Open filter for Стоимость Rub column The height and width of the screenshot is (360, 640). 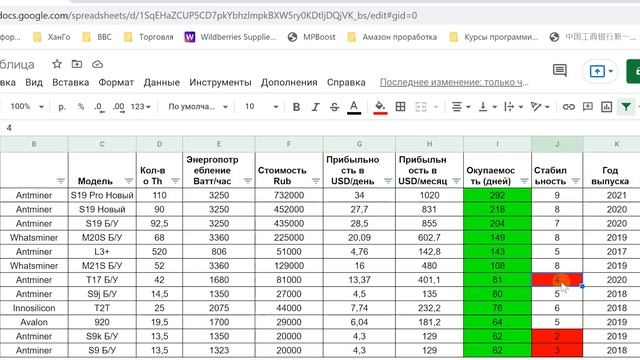click(x=316, y=180)
